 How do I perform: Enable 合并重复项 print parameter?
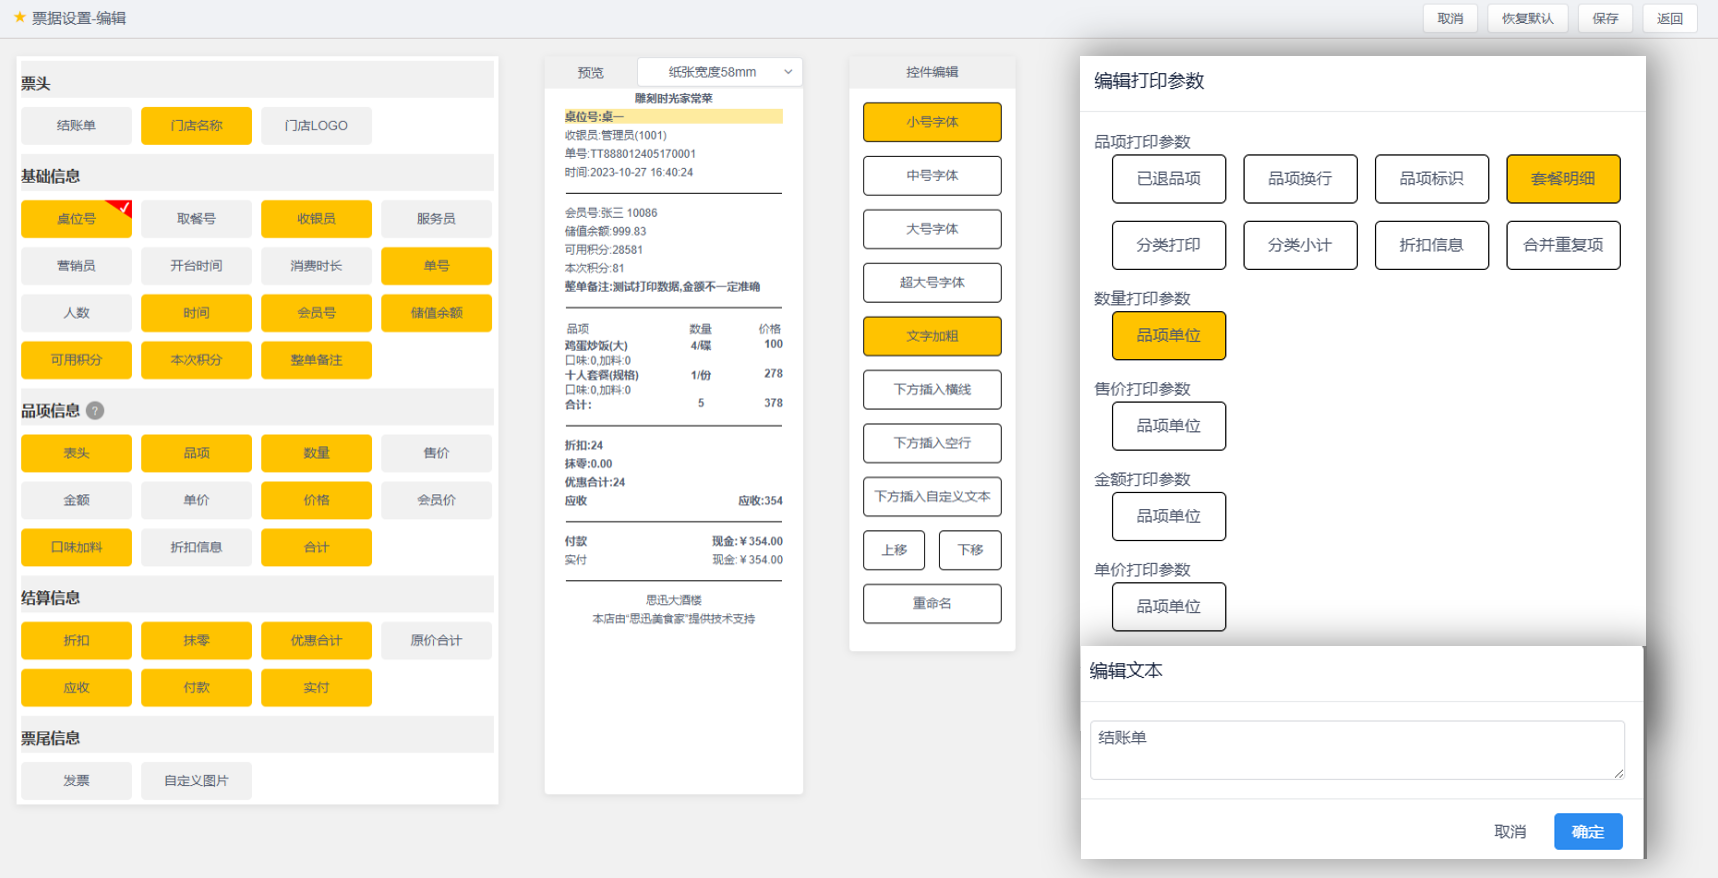pos(1563,245)
